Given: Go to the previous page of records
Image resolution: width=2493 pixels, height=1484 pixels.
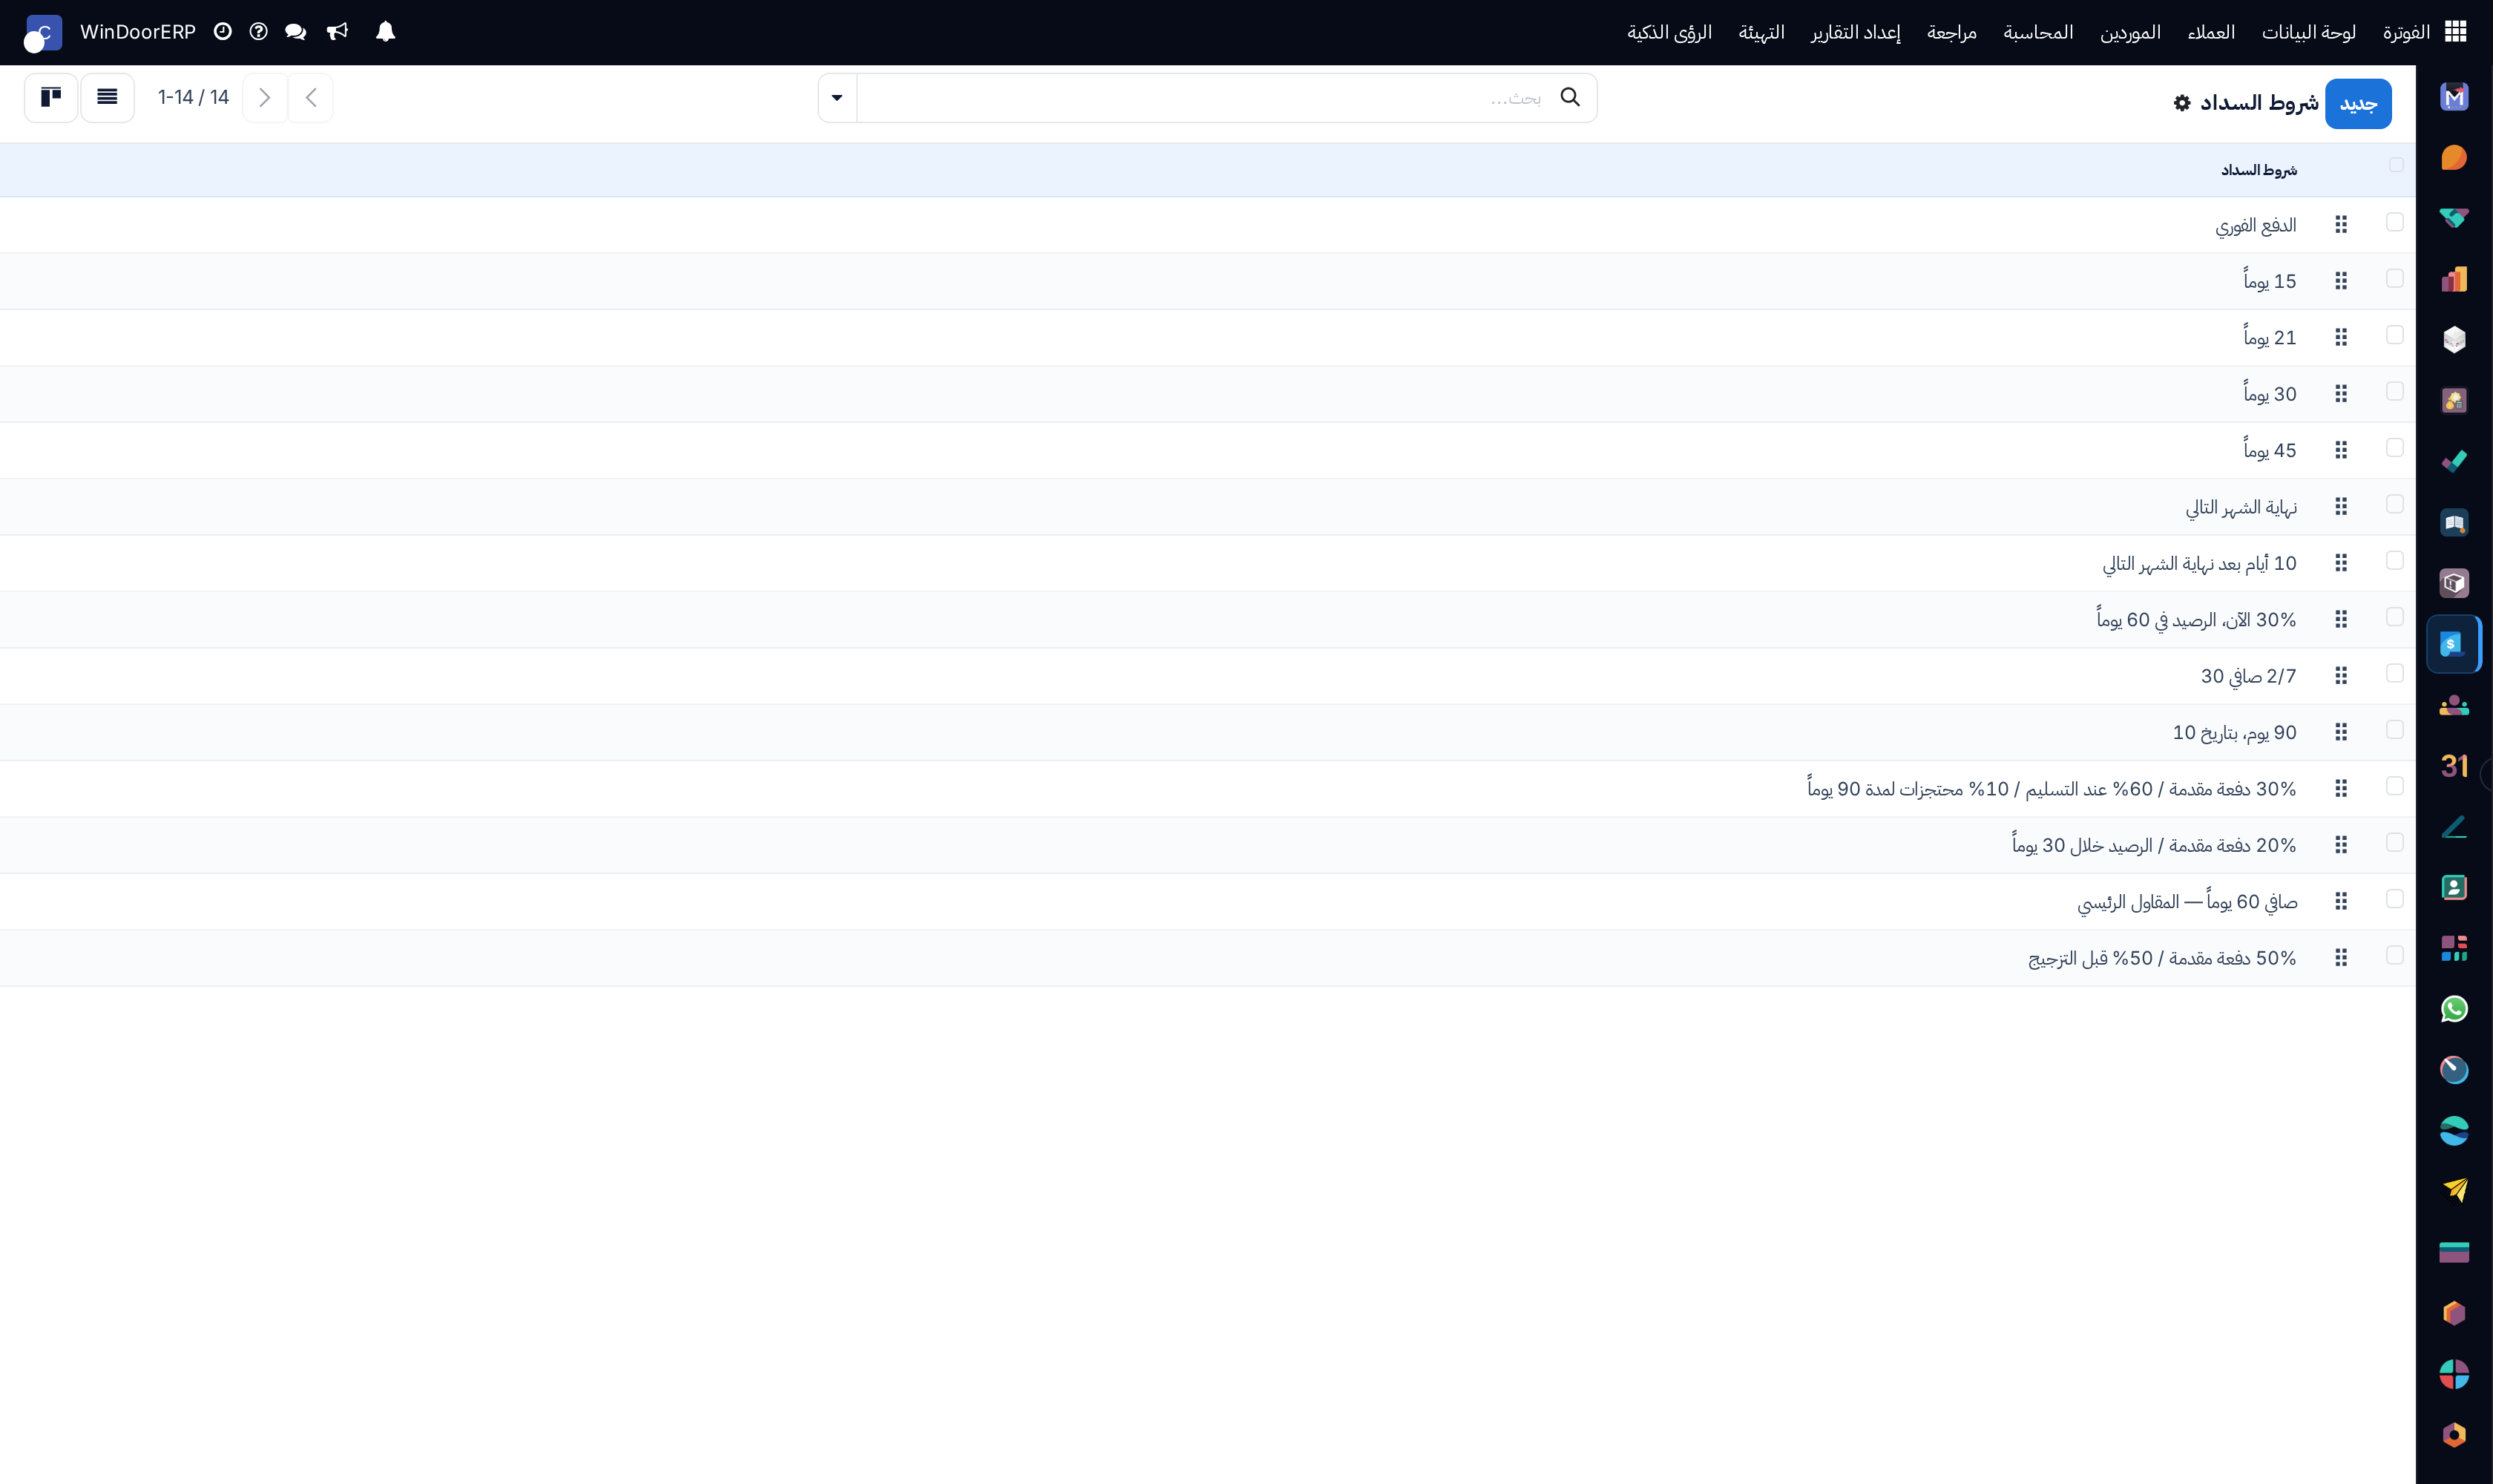Looking at the screenshot, I should [x=311, y=98].
